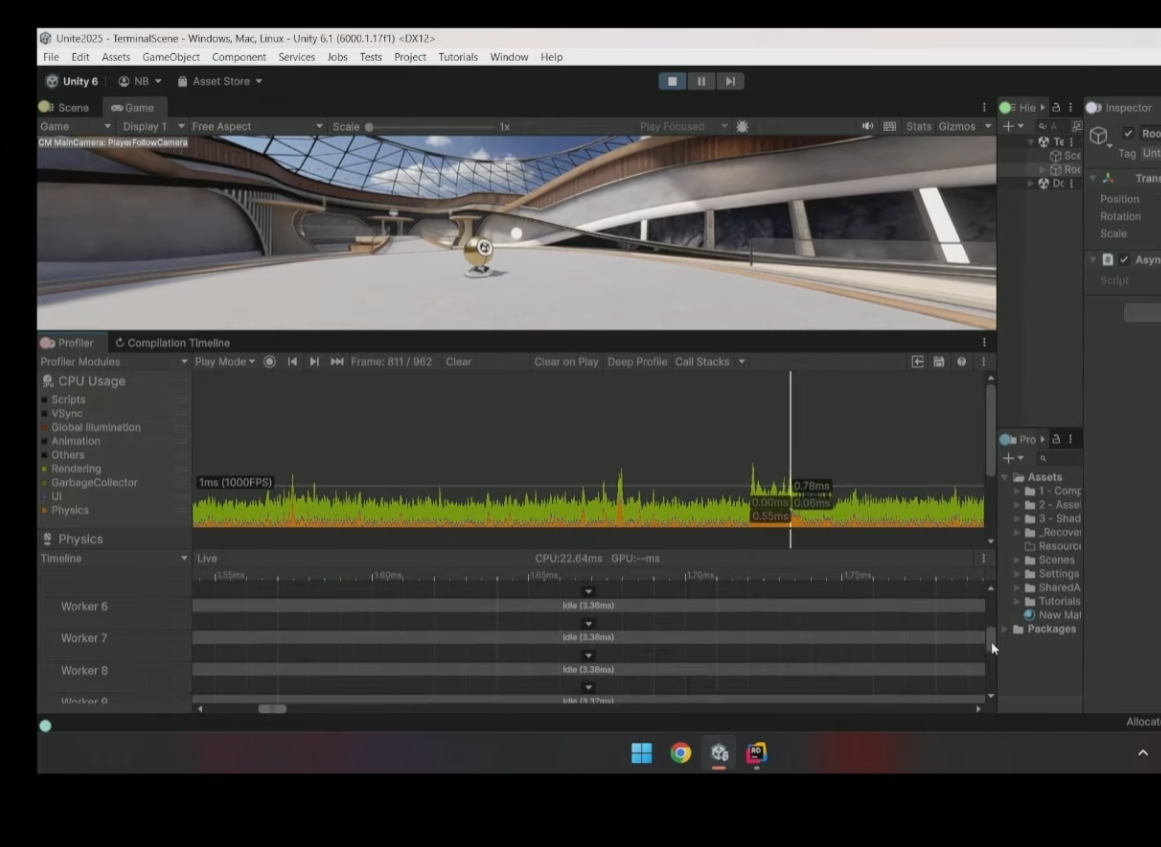Toggle the profiler record button

click(x=270, y=361)
